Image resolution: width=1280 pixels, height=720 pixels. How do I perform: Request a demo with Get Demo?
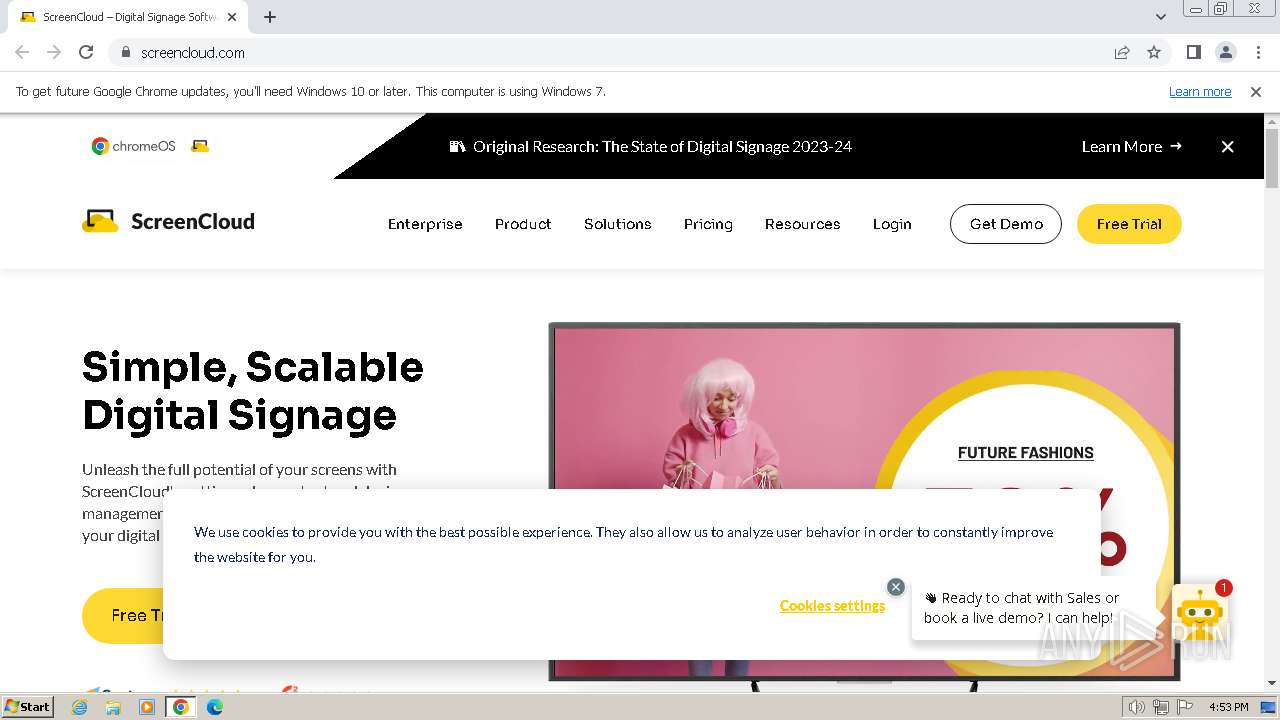[x=1006, y=224]
